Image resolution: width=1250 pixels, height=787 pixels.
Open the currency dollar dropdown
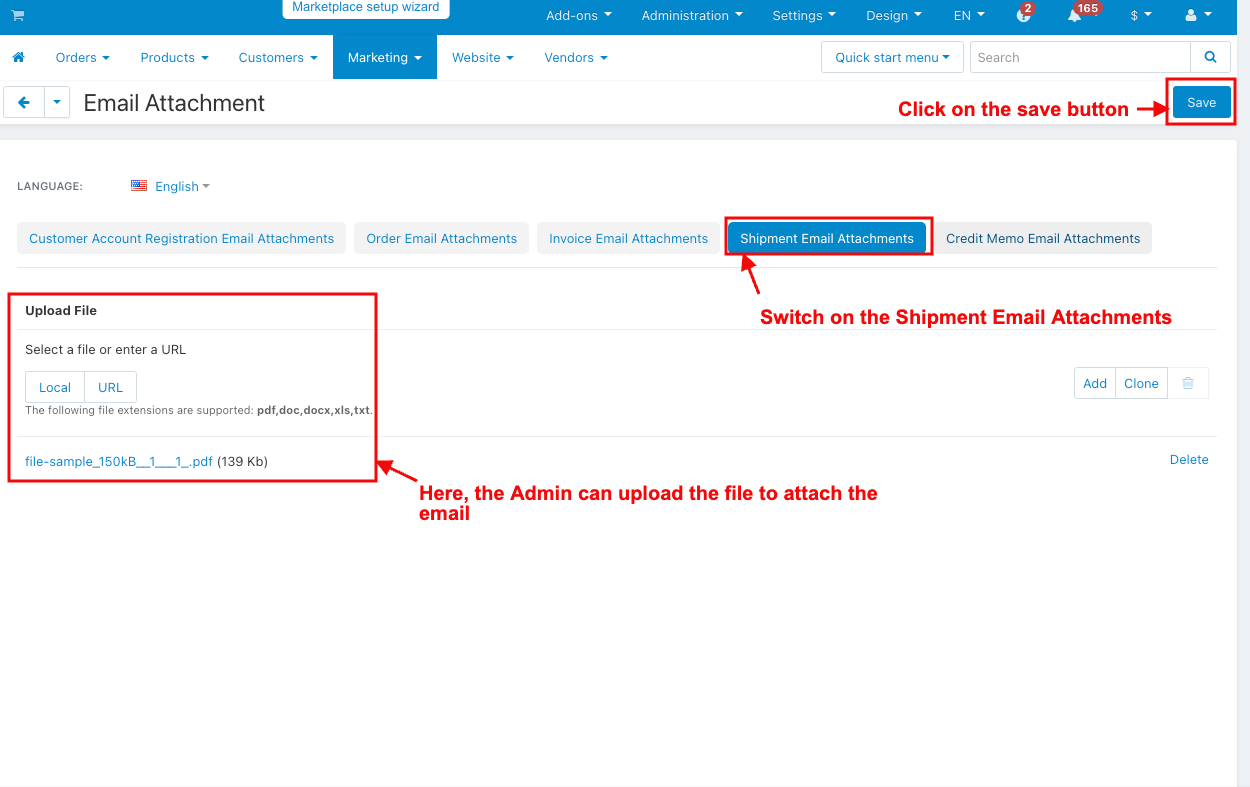1140,16
